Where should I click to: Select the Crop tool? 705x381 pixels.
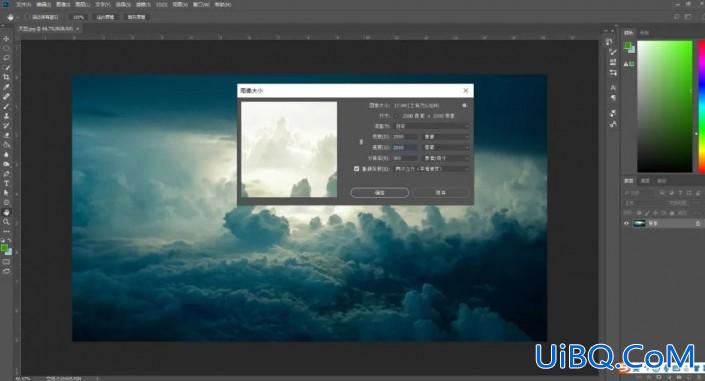click(x=6, y=77)
